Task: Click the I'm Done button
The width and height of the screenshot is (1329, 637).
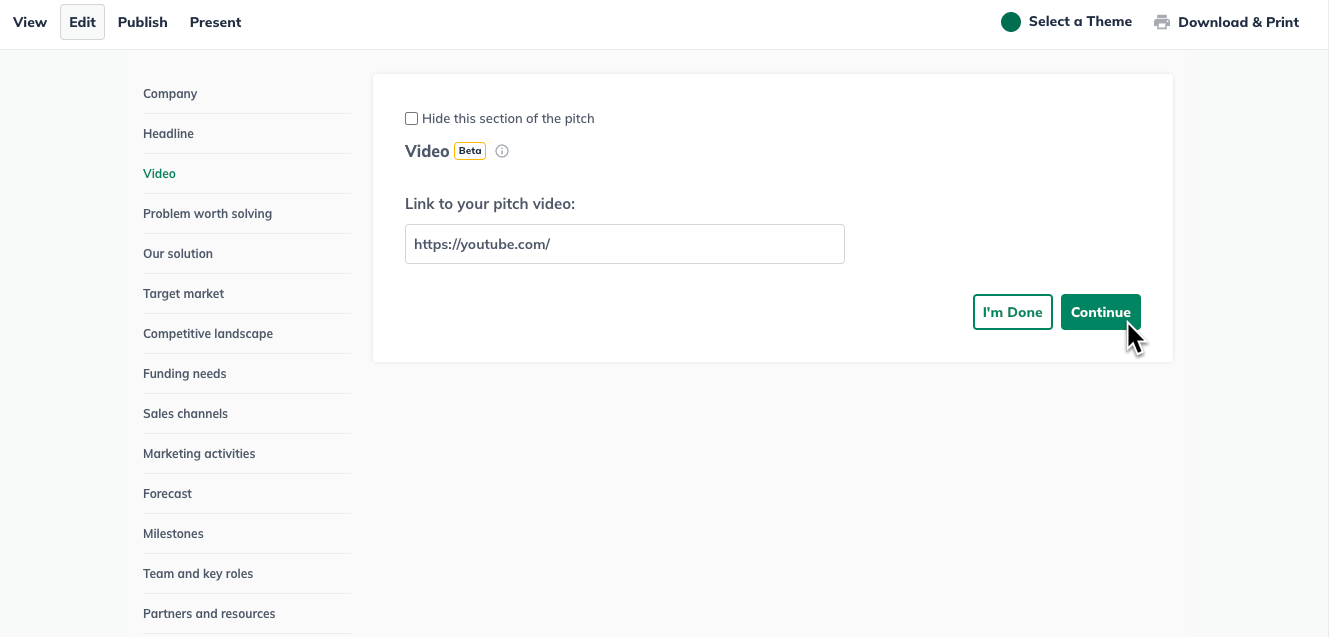Action: tap(1013, 312)
